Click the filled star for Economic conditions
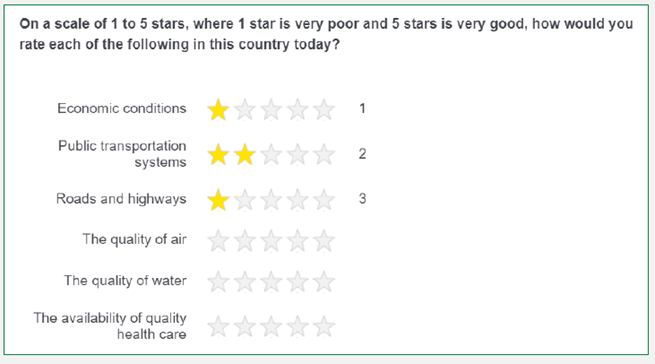 coord(218,109)
